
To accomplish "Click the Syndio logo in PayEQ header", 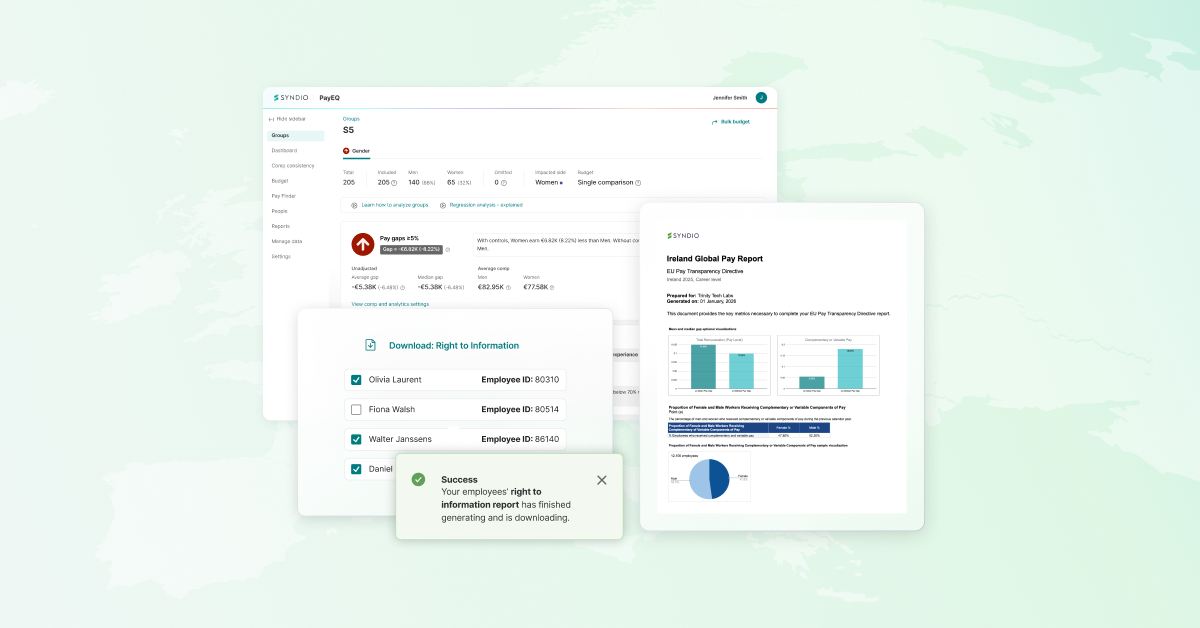I will point(291,98).
